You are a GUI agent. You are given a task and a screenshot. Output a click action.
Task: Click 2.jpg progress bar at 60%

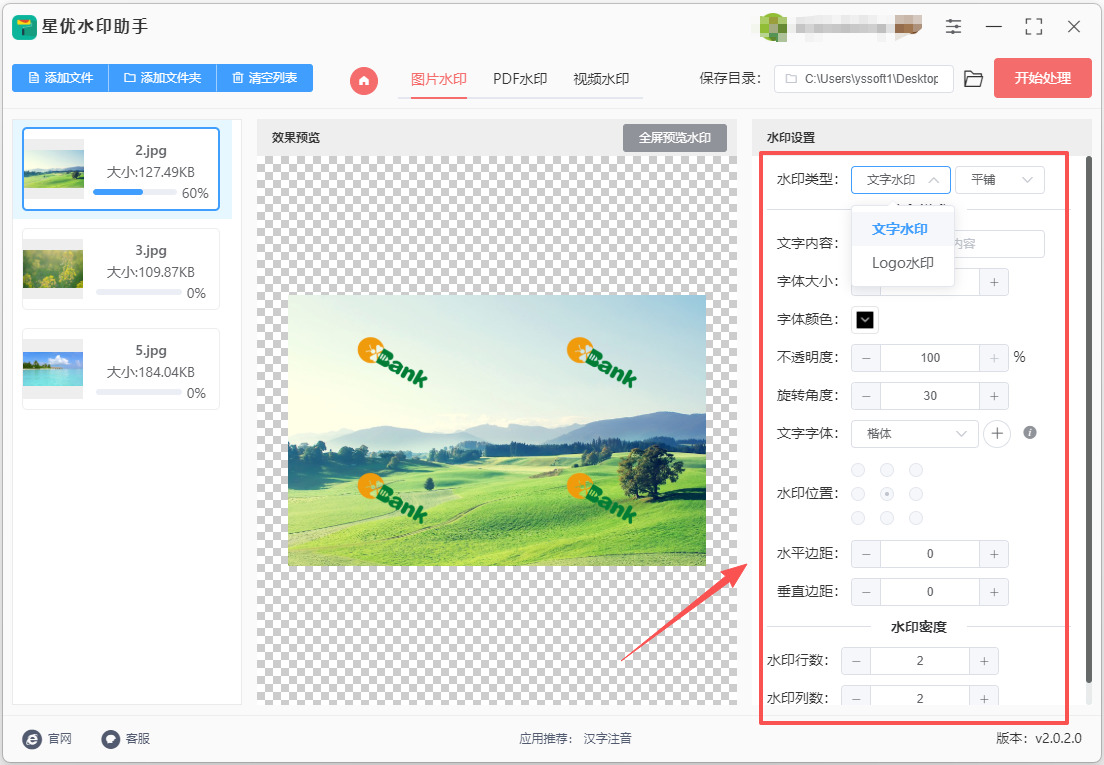[x=134, y=192]
